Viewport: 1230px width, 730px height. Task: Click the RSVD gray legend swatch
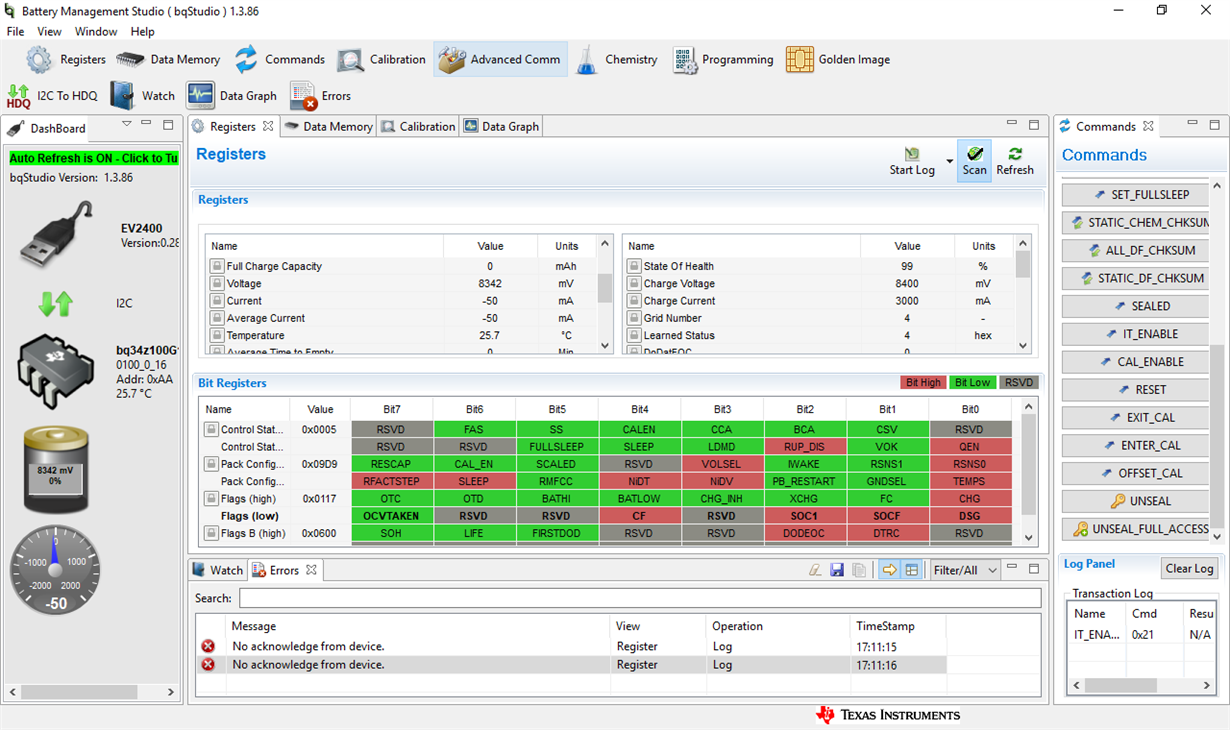coord(1019,383)
